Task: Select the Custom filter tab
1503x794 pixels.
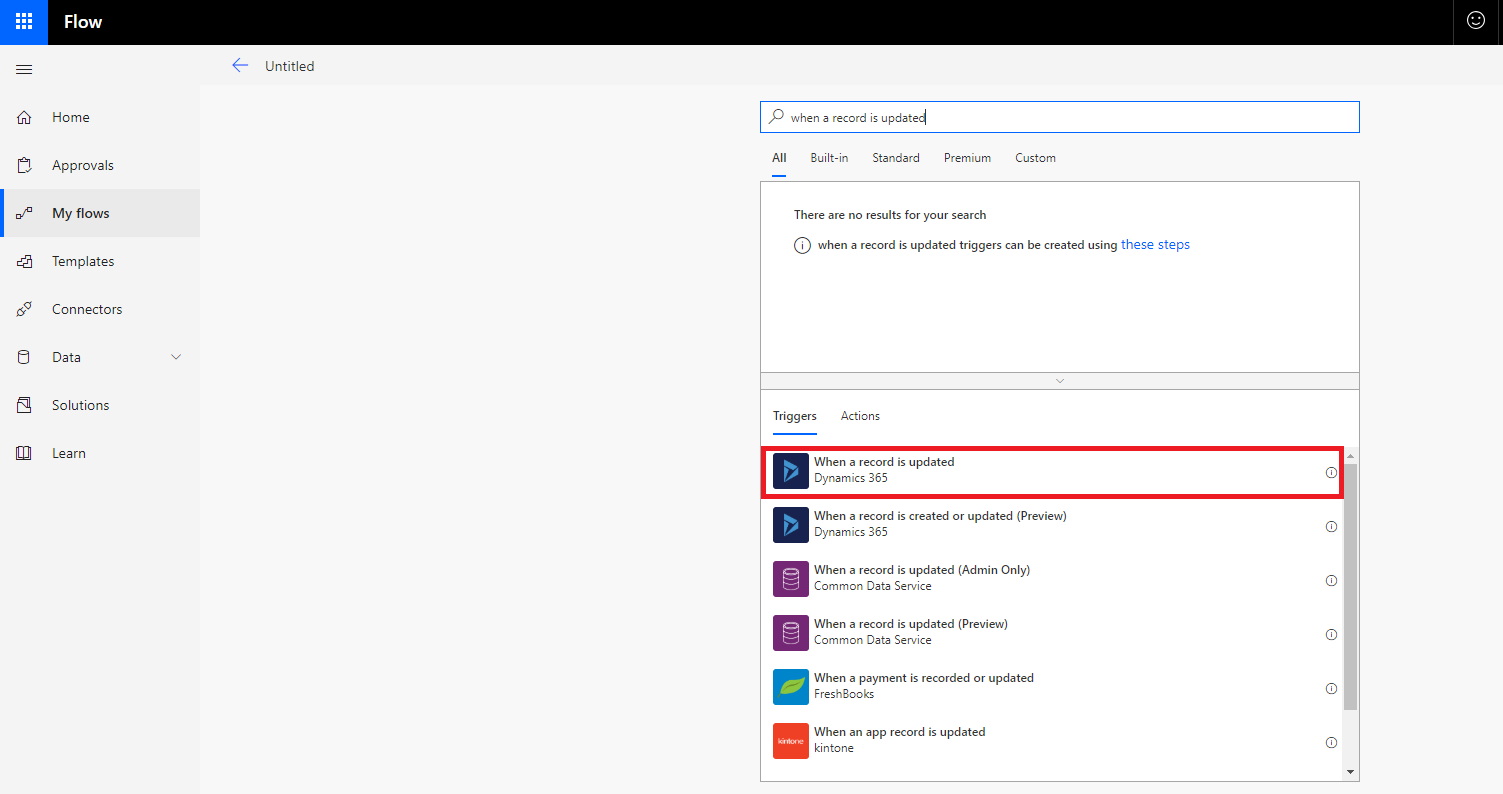Action: pos(1035,158)
